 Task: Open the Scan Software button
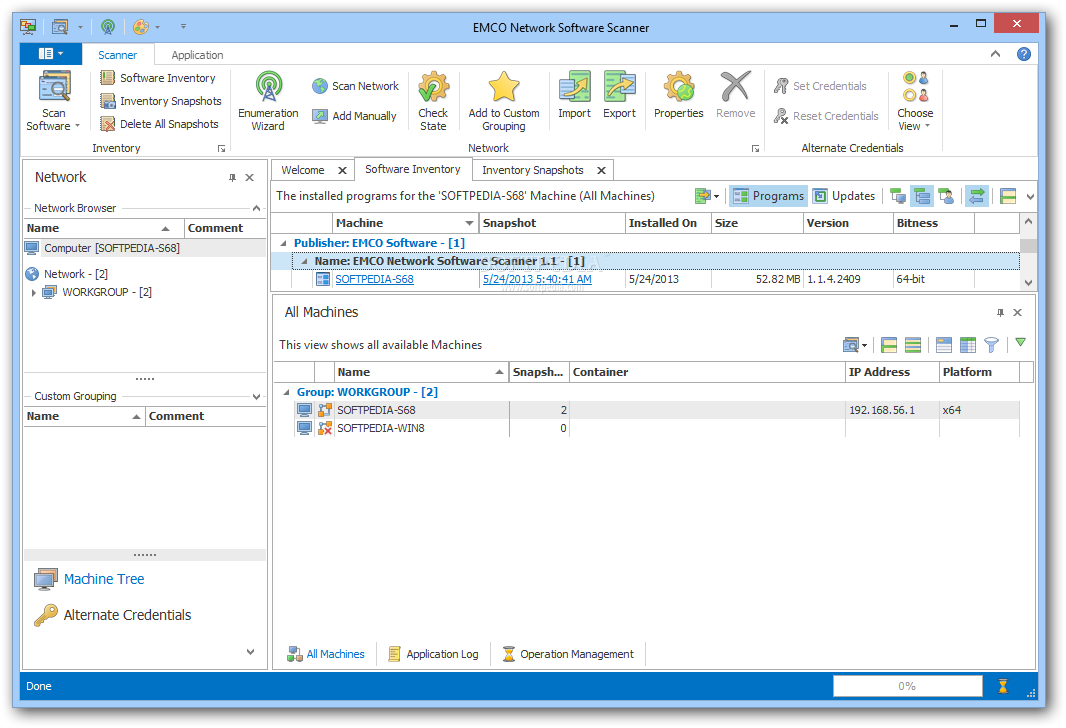coord(53,101)
